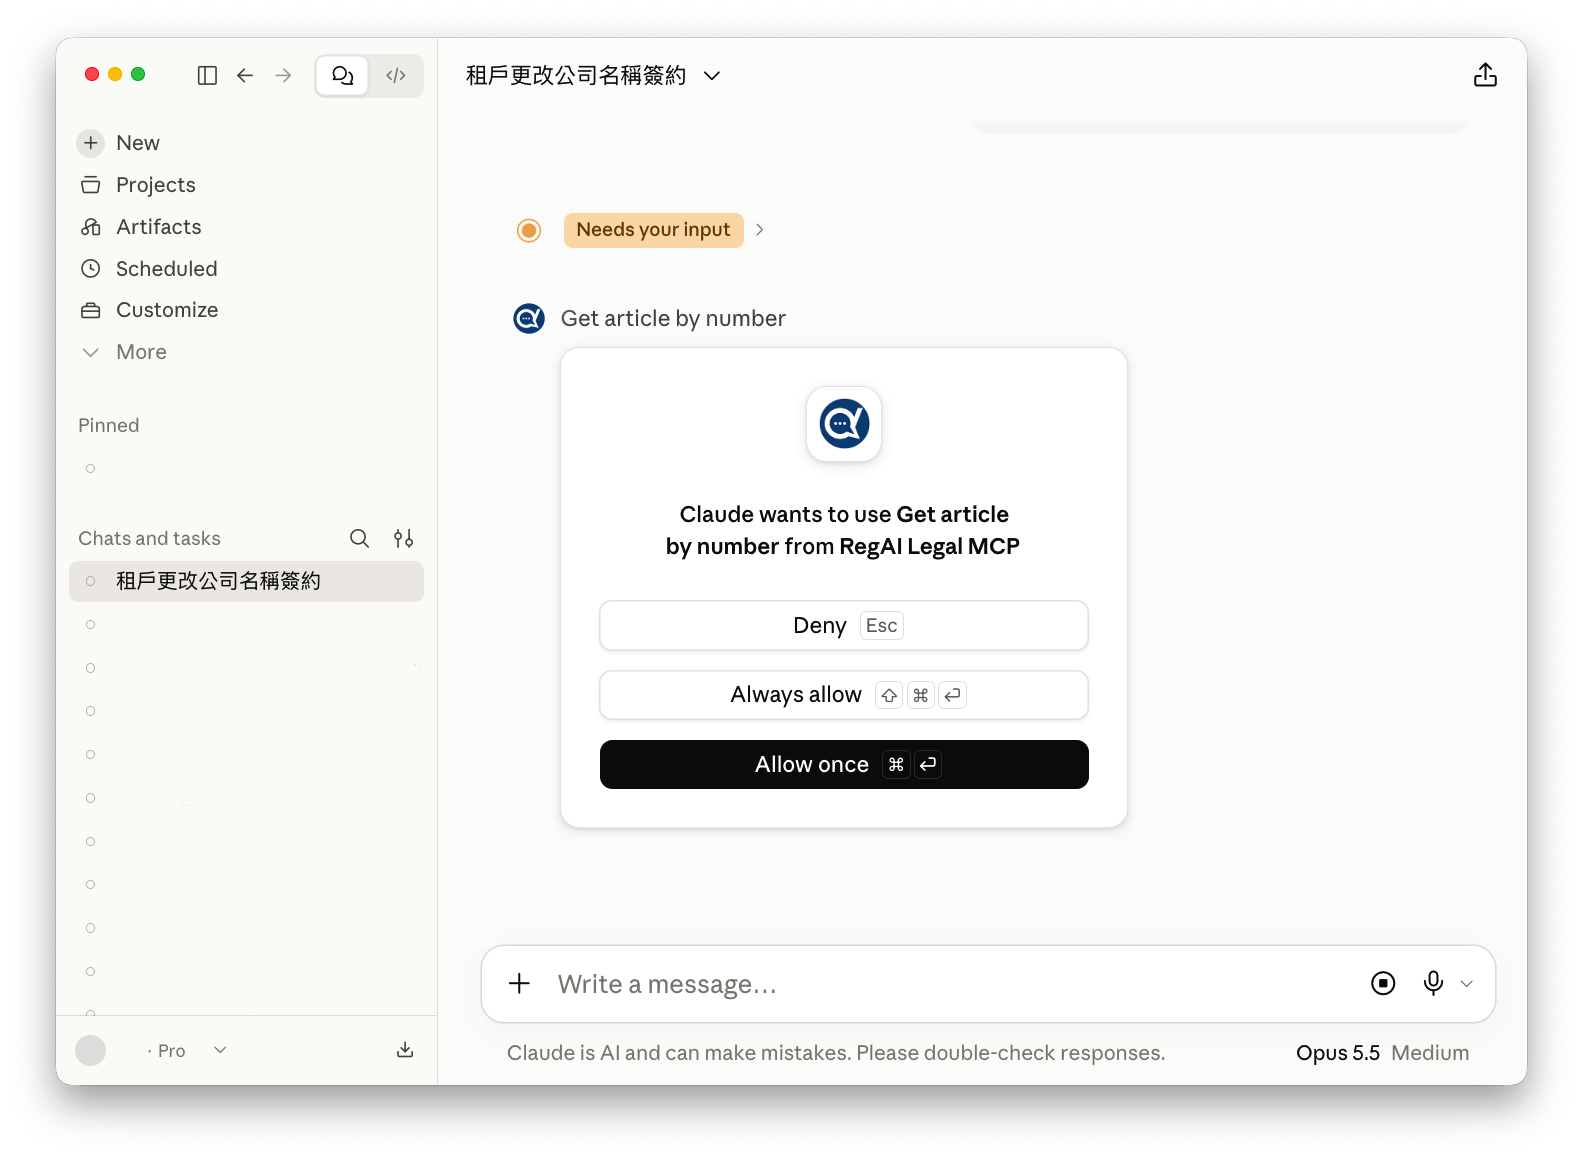Click the Allow once button

844,765
